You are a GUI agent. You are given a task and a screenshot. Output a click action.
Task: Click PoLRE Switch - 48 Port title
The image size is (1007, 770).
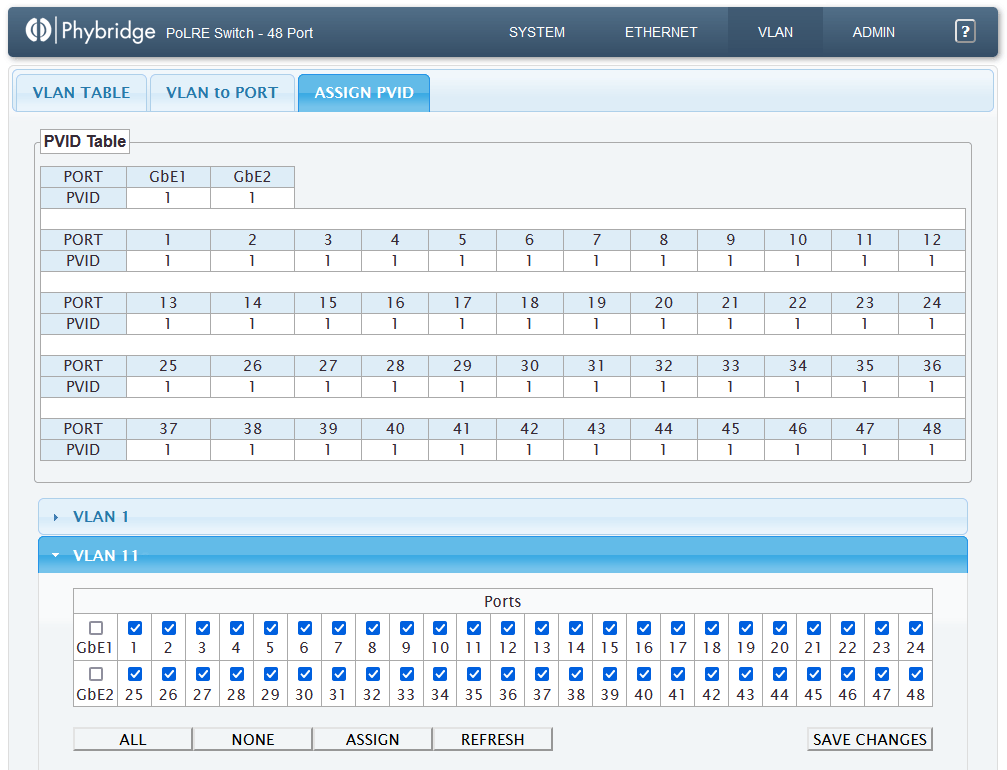tap(240, 33)
